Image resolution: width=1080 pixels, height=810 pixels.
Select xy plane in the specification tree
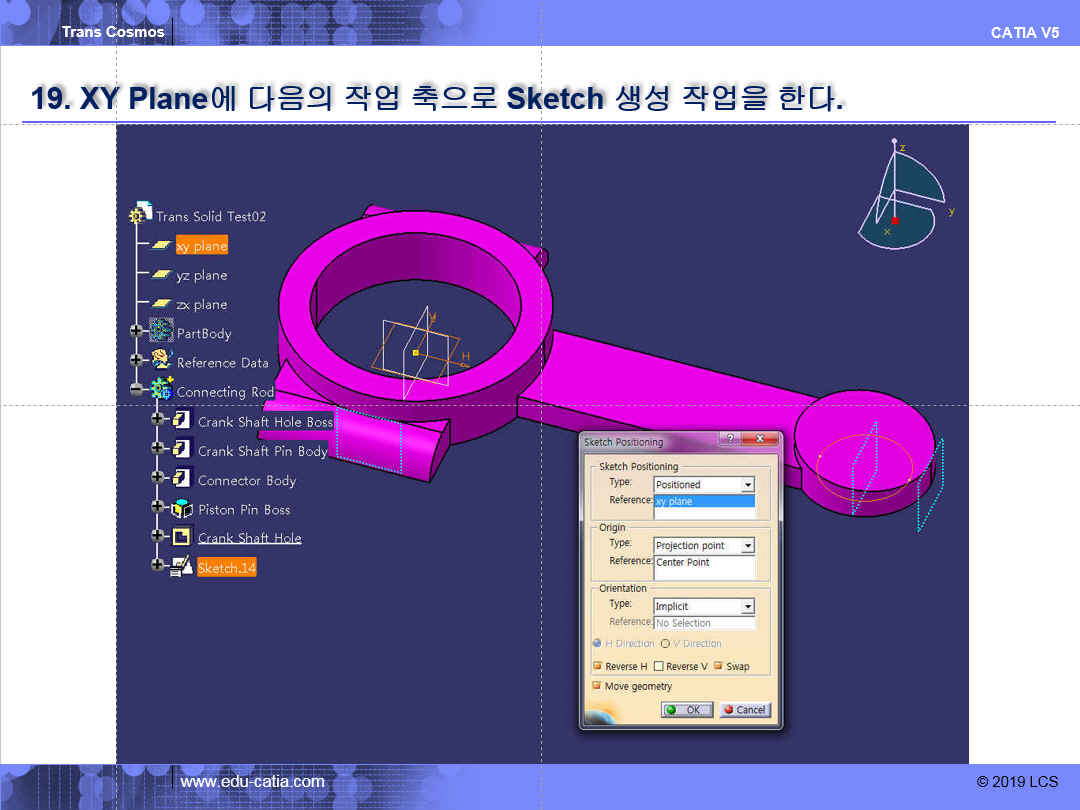coord(201,246)
